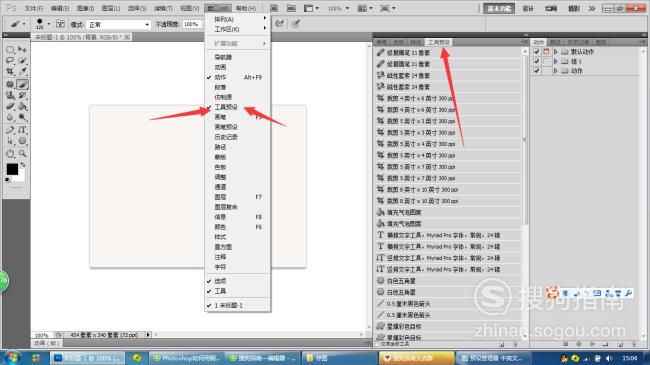
Task: Click the 基本功能 workspace button
Action: 499,8
